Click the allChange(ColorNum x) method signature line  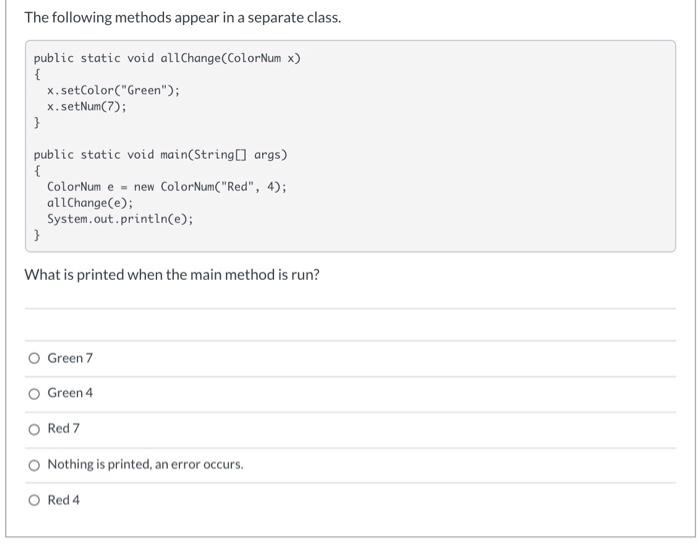point(167,58)
